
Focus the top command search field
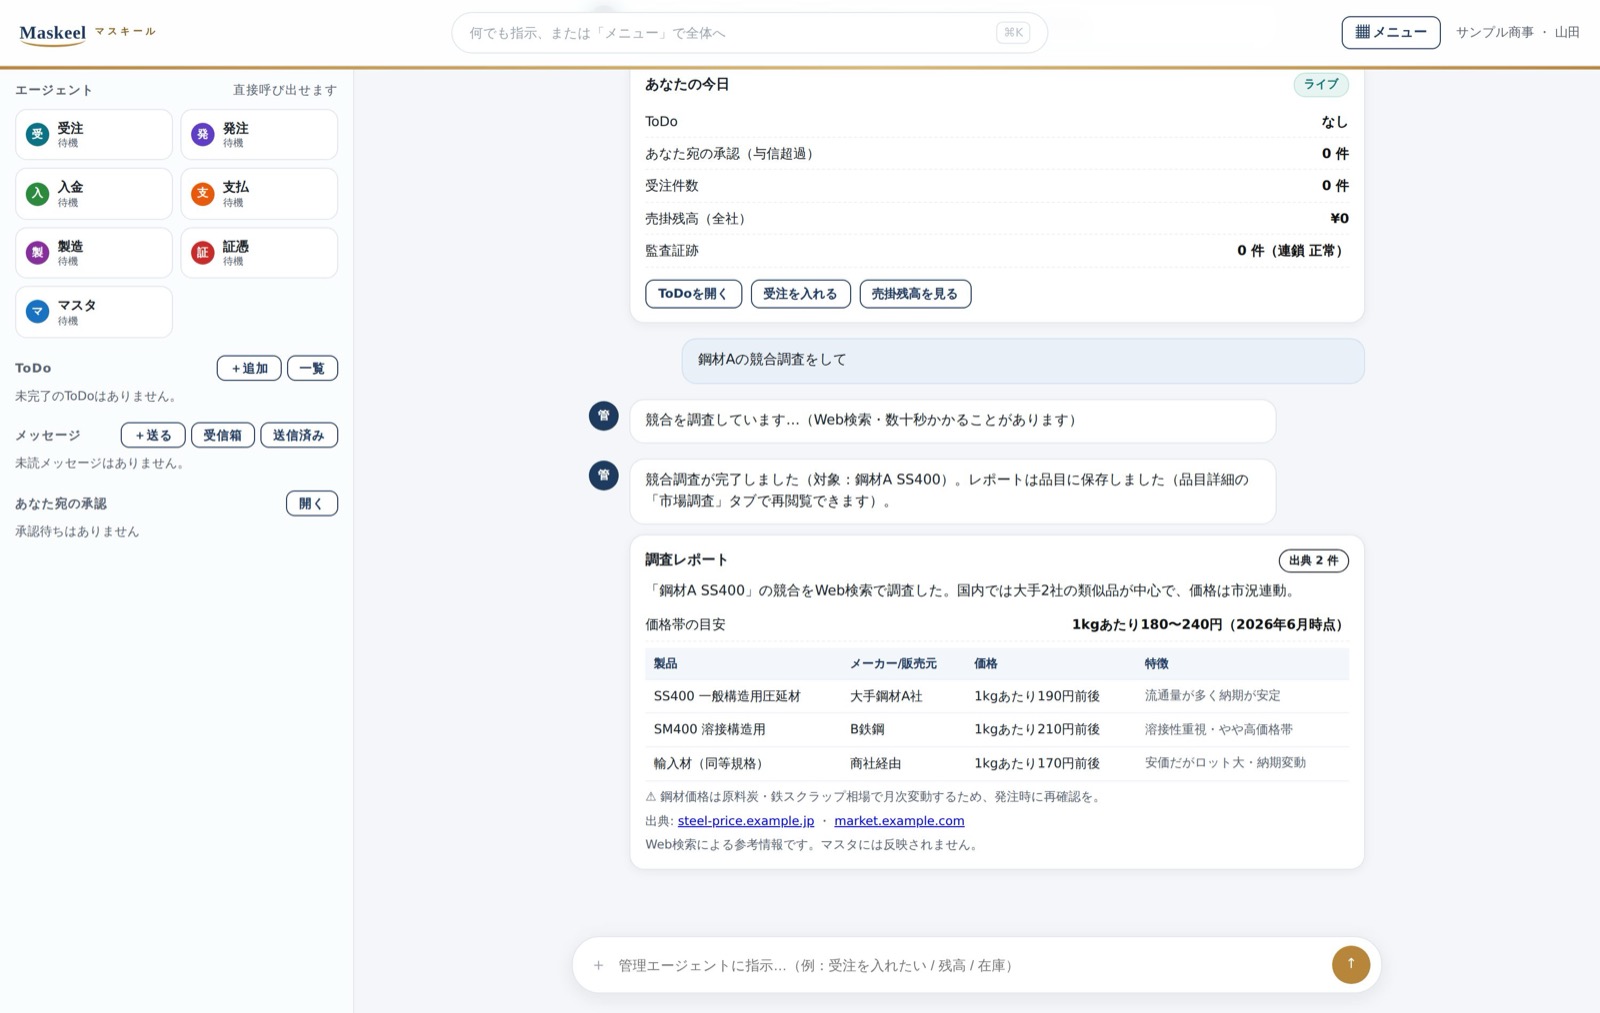(749, 33)
